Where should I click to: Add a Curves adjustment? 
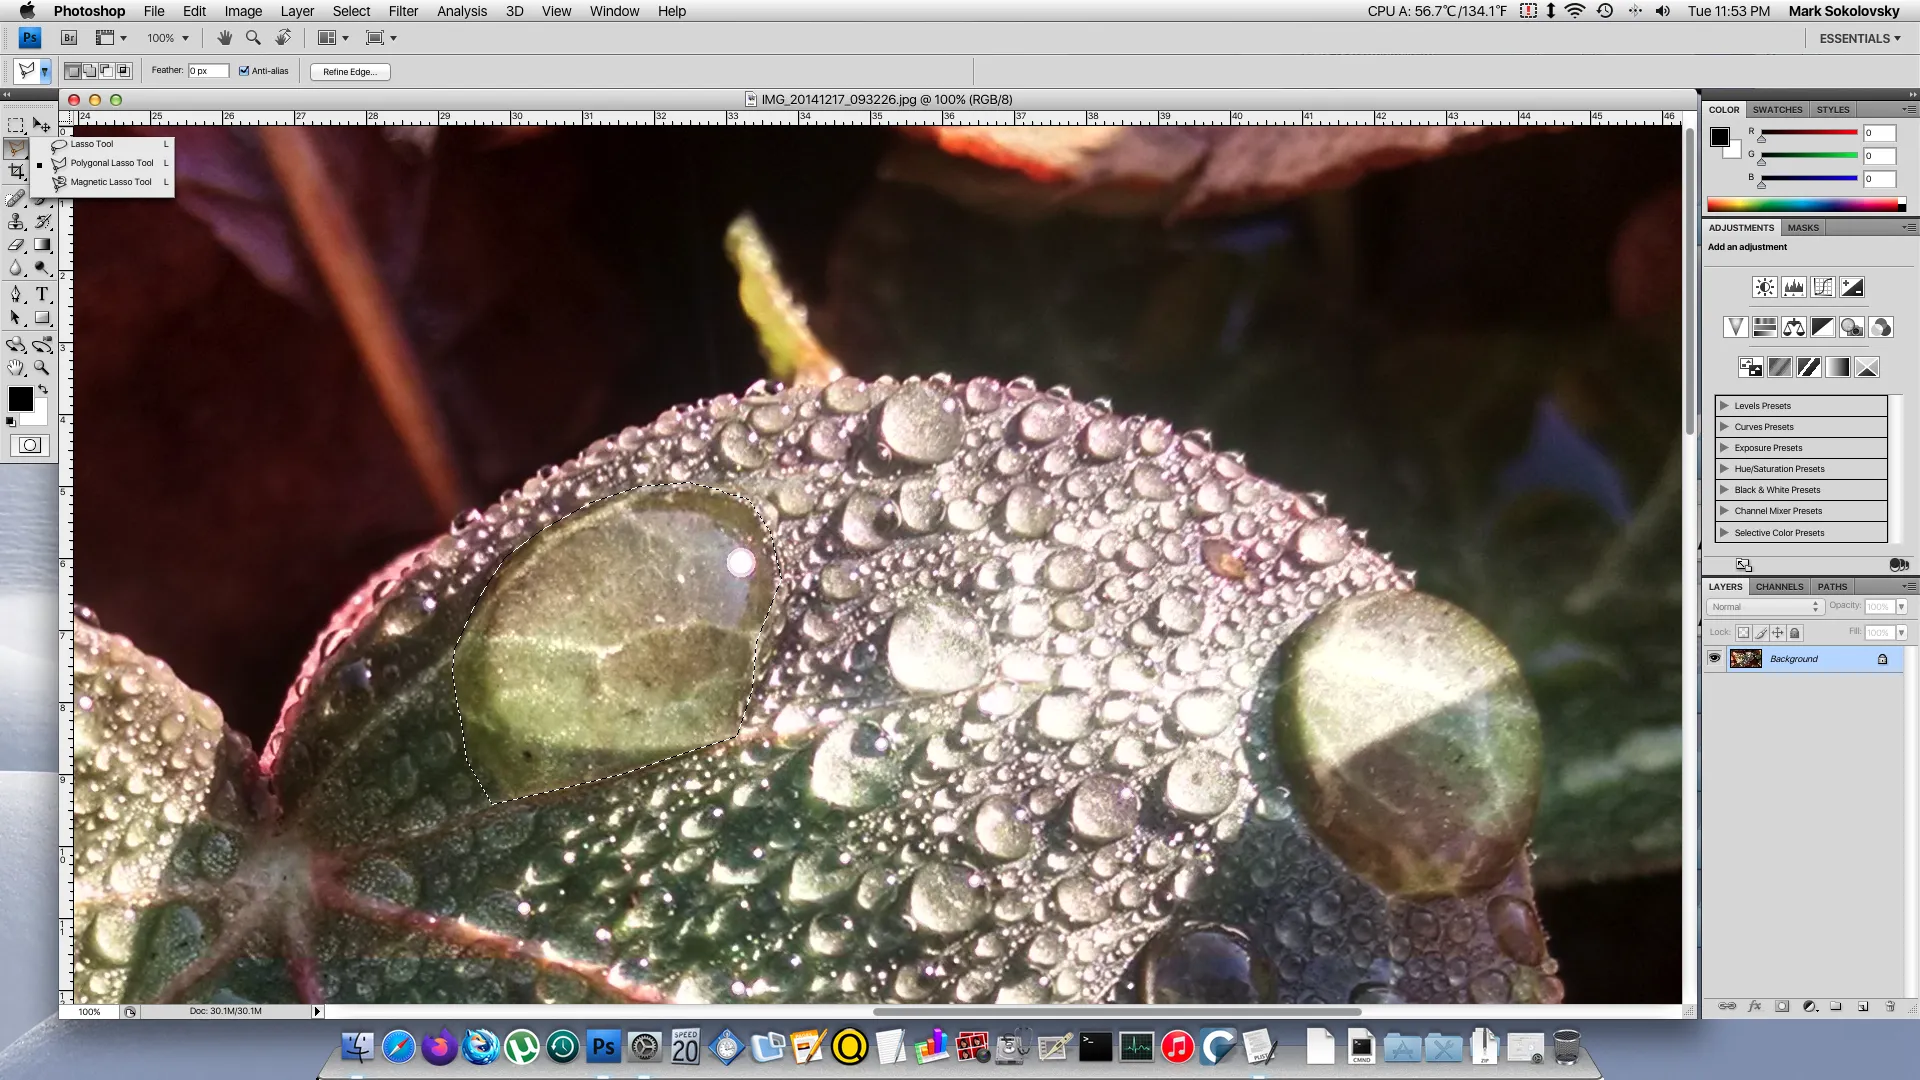coord(1823,288)
